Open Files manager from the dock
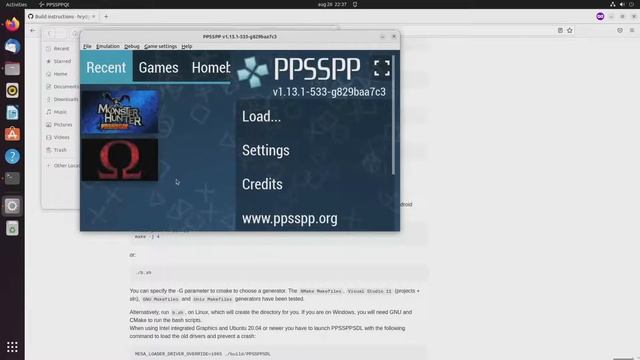Image resolution: width=640 pixels, height=360 pixels. pyautogui.click(x=12, y=69)
